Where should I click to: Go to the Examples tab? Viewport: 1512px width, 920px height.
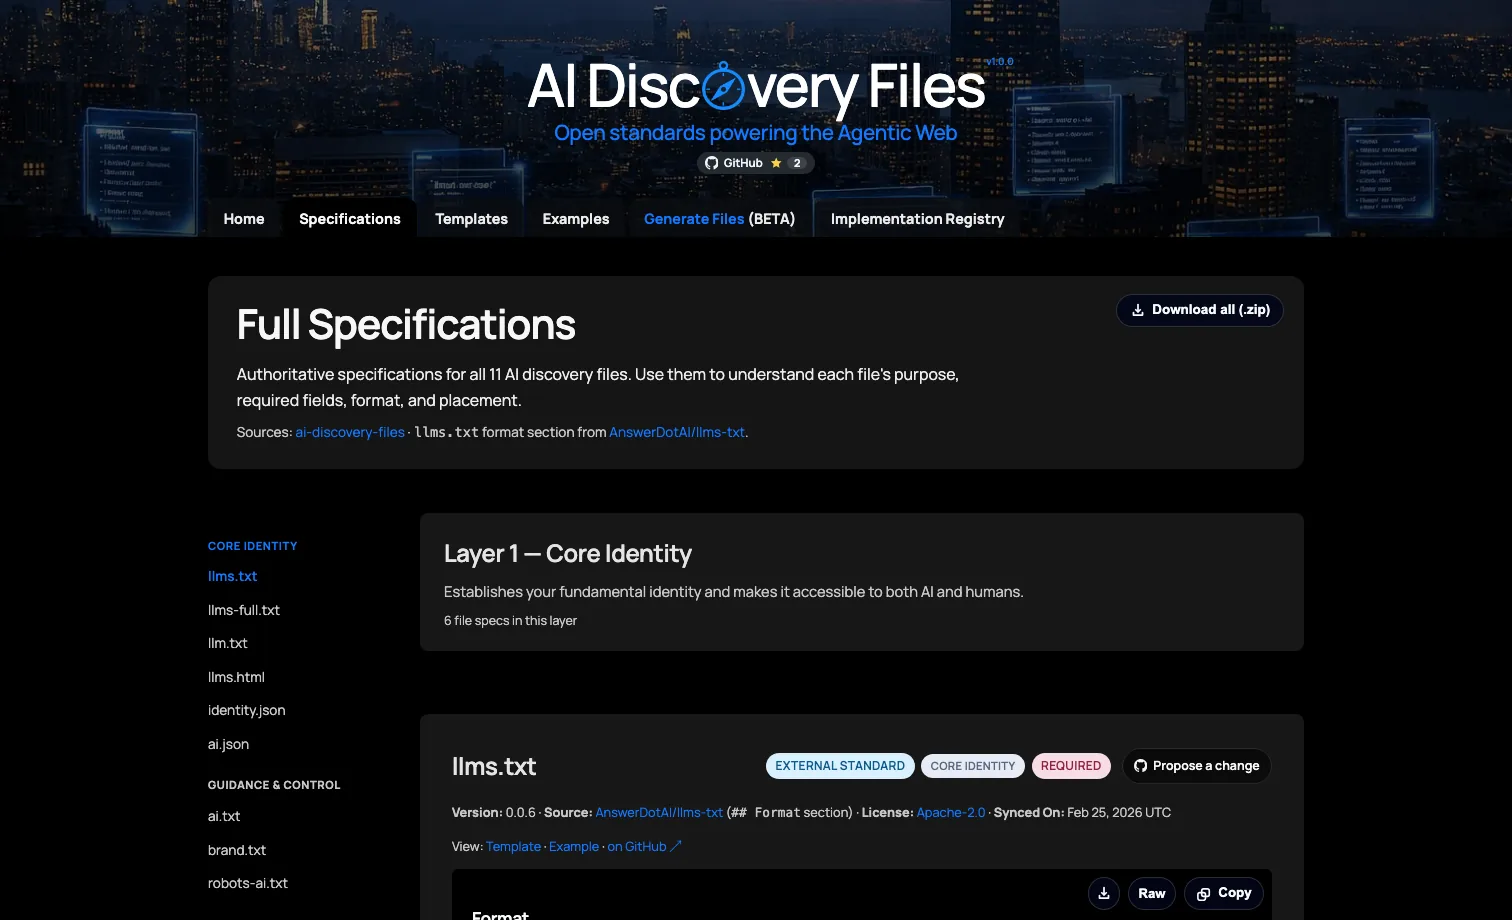pyautogui.click(x=575, y=219)
